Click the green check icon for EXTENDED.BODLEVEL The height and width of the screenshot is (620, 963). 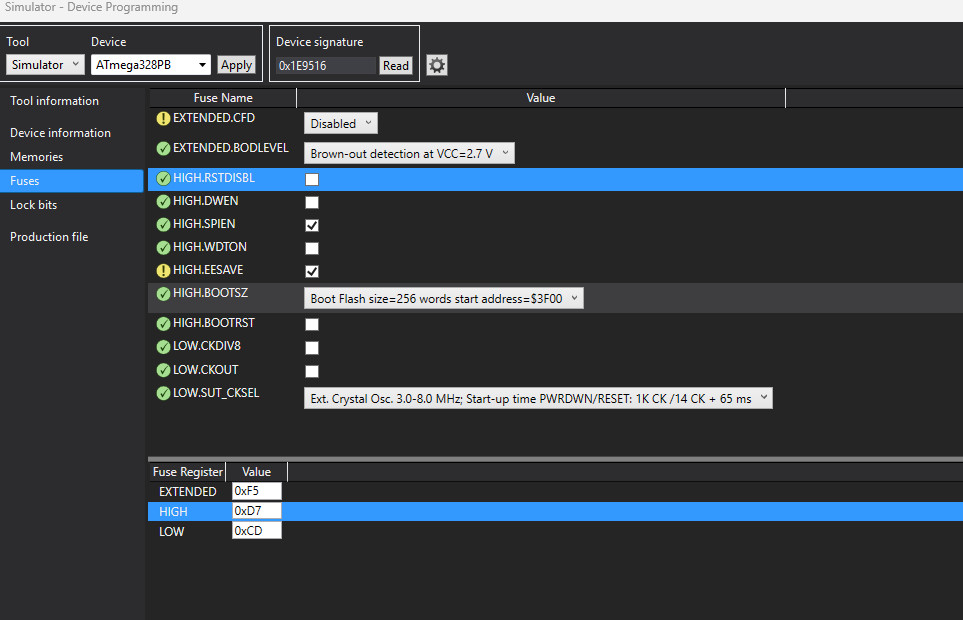[163, 149]
